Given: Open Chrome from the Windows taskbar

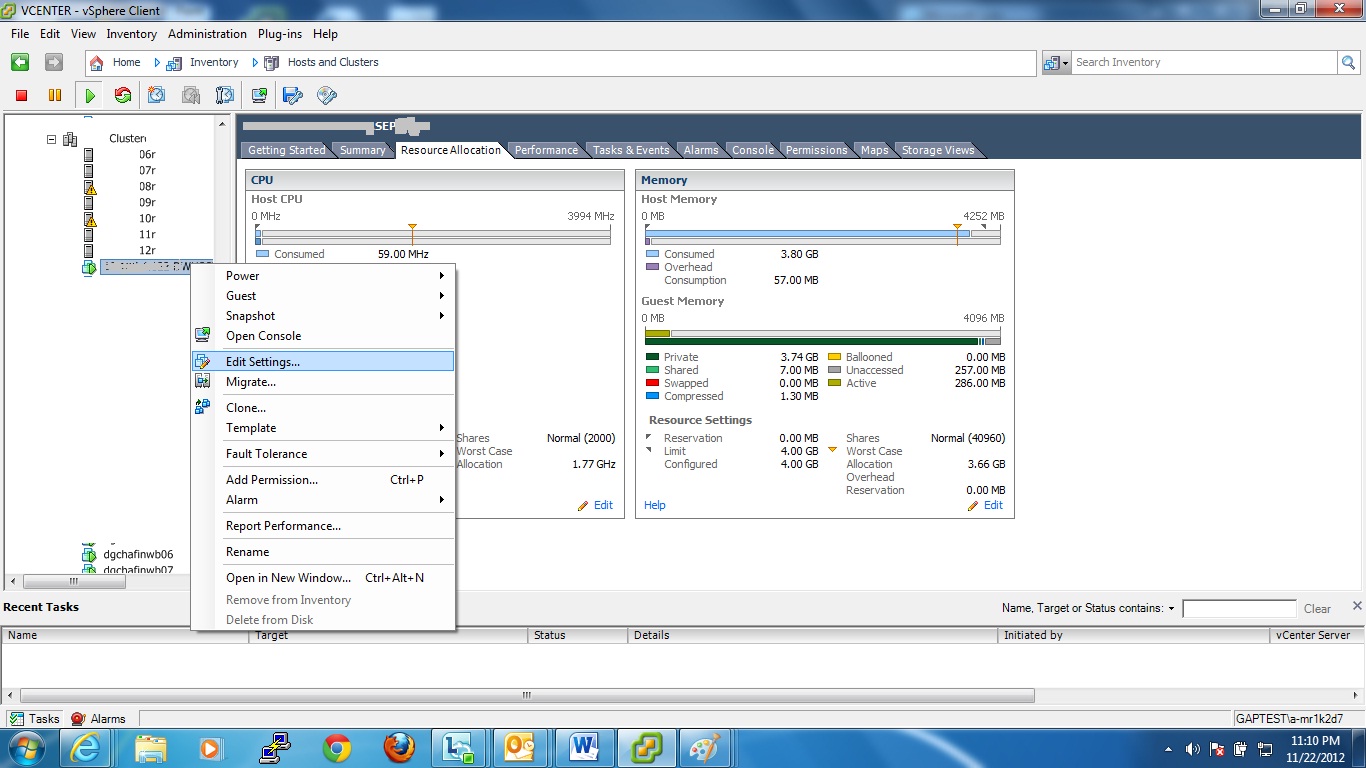Looking at the screenshot, I should coord(337,748).
